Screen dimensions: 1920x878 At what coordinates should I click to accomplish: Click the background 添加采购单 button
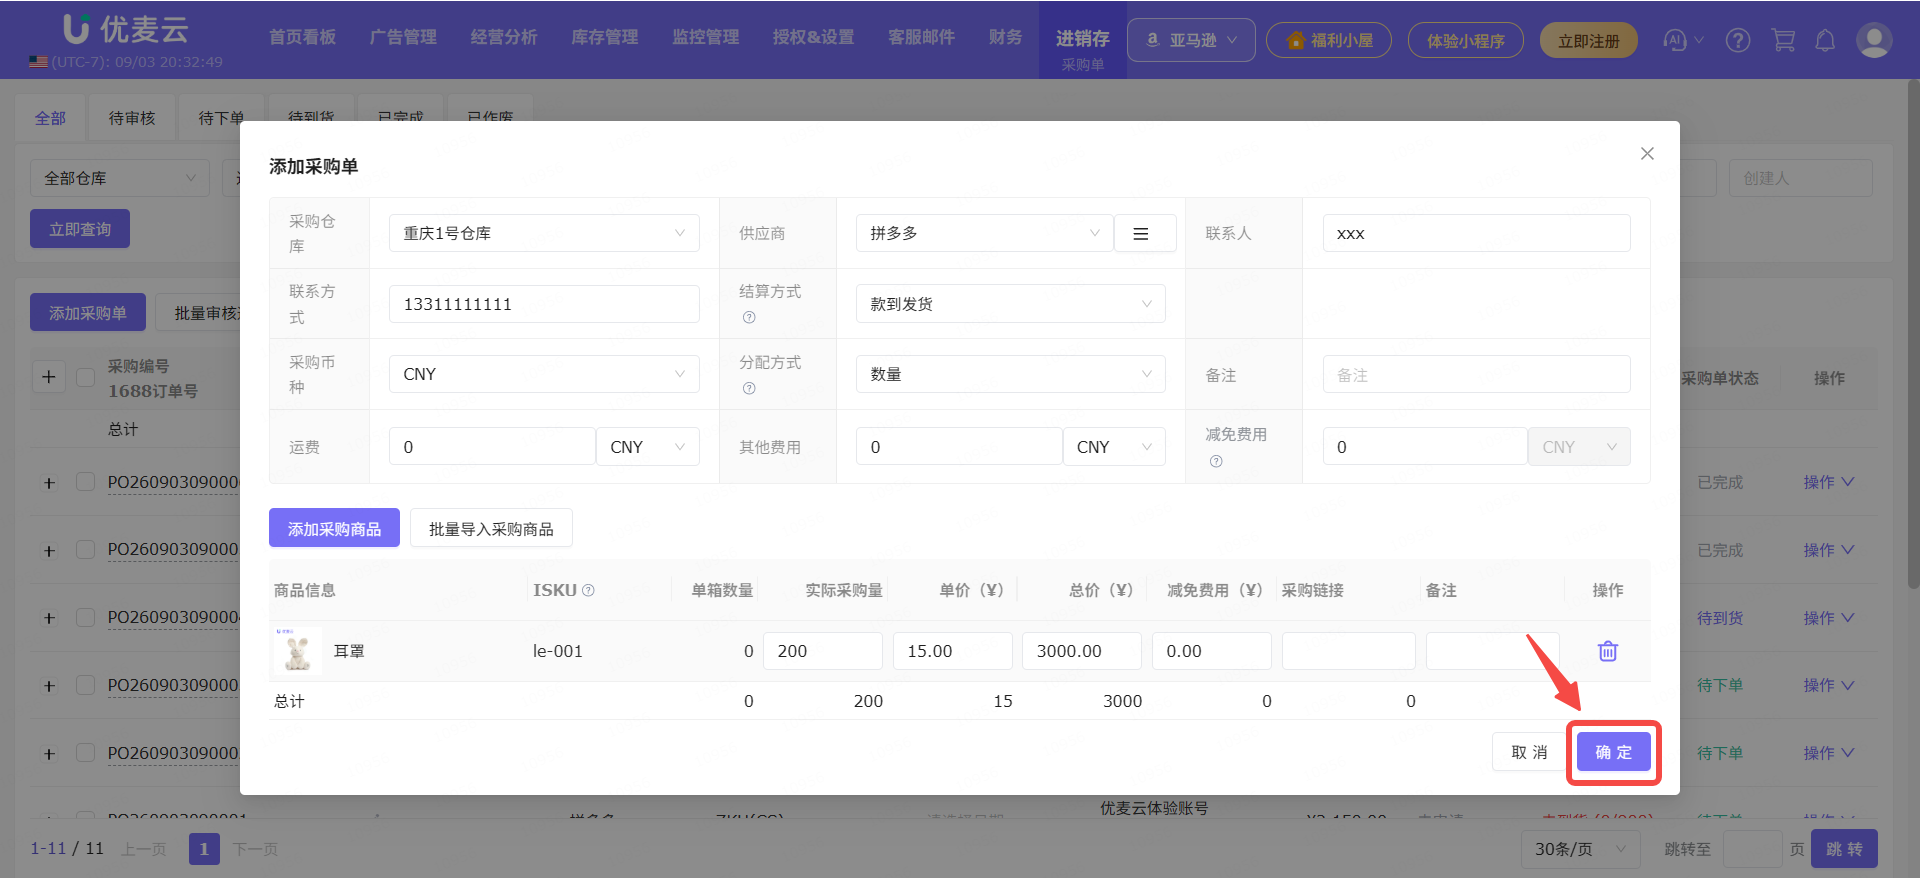(88, 313)
